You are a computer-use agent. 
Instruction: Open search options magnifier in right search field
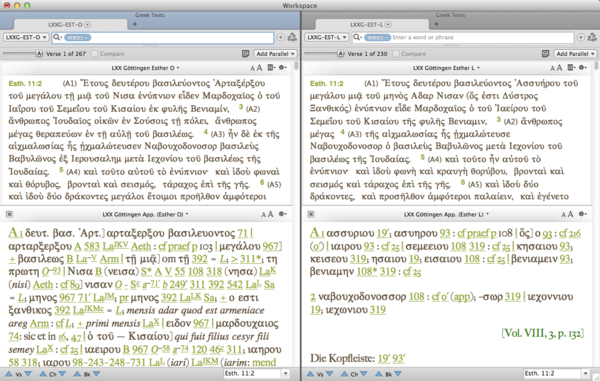[357, 37]
